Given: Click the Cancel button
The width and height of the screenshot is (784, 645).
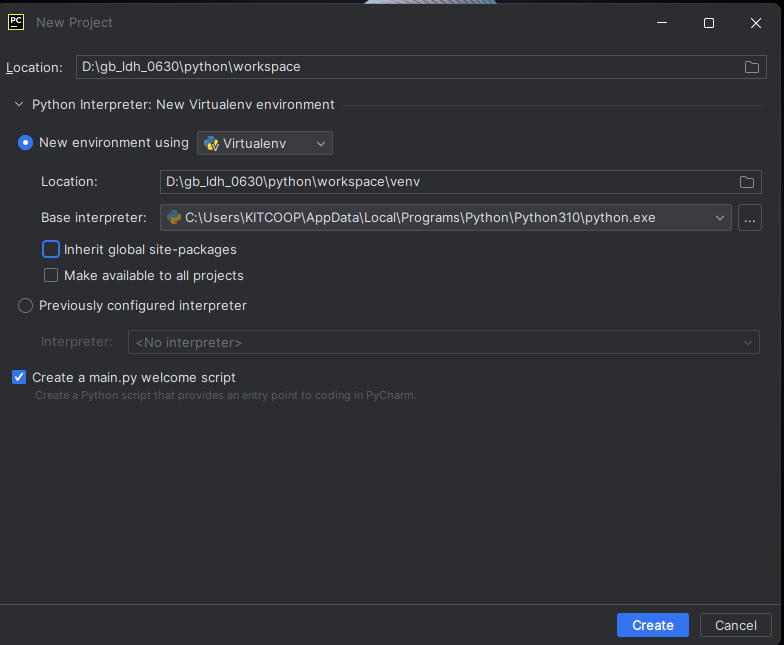Looking at the screenshot, I should click(736, 625).
